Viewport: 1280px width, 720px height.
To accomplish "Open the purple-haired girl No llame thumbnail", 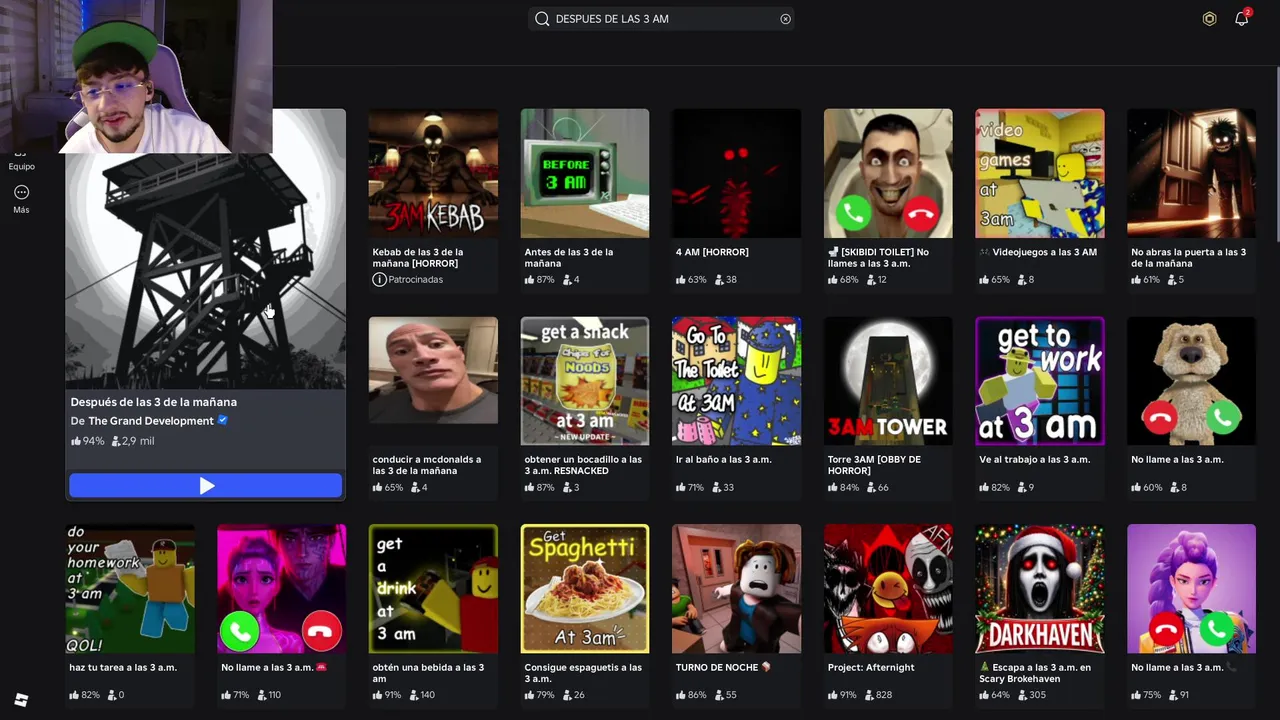I will [1192, 589].
